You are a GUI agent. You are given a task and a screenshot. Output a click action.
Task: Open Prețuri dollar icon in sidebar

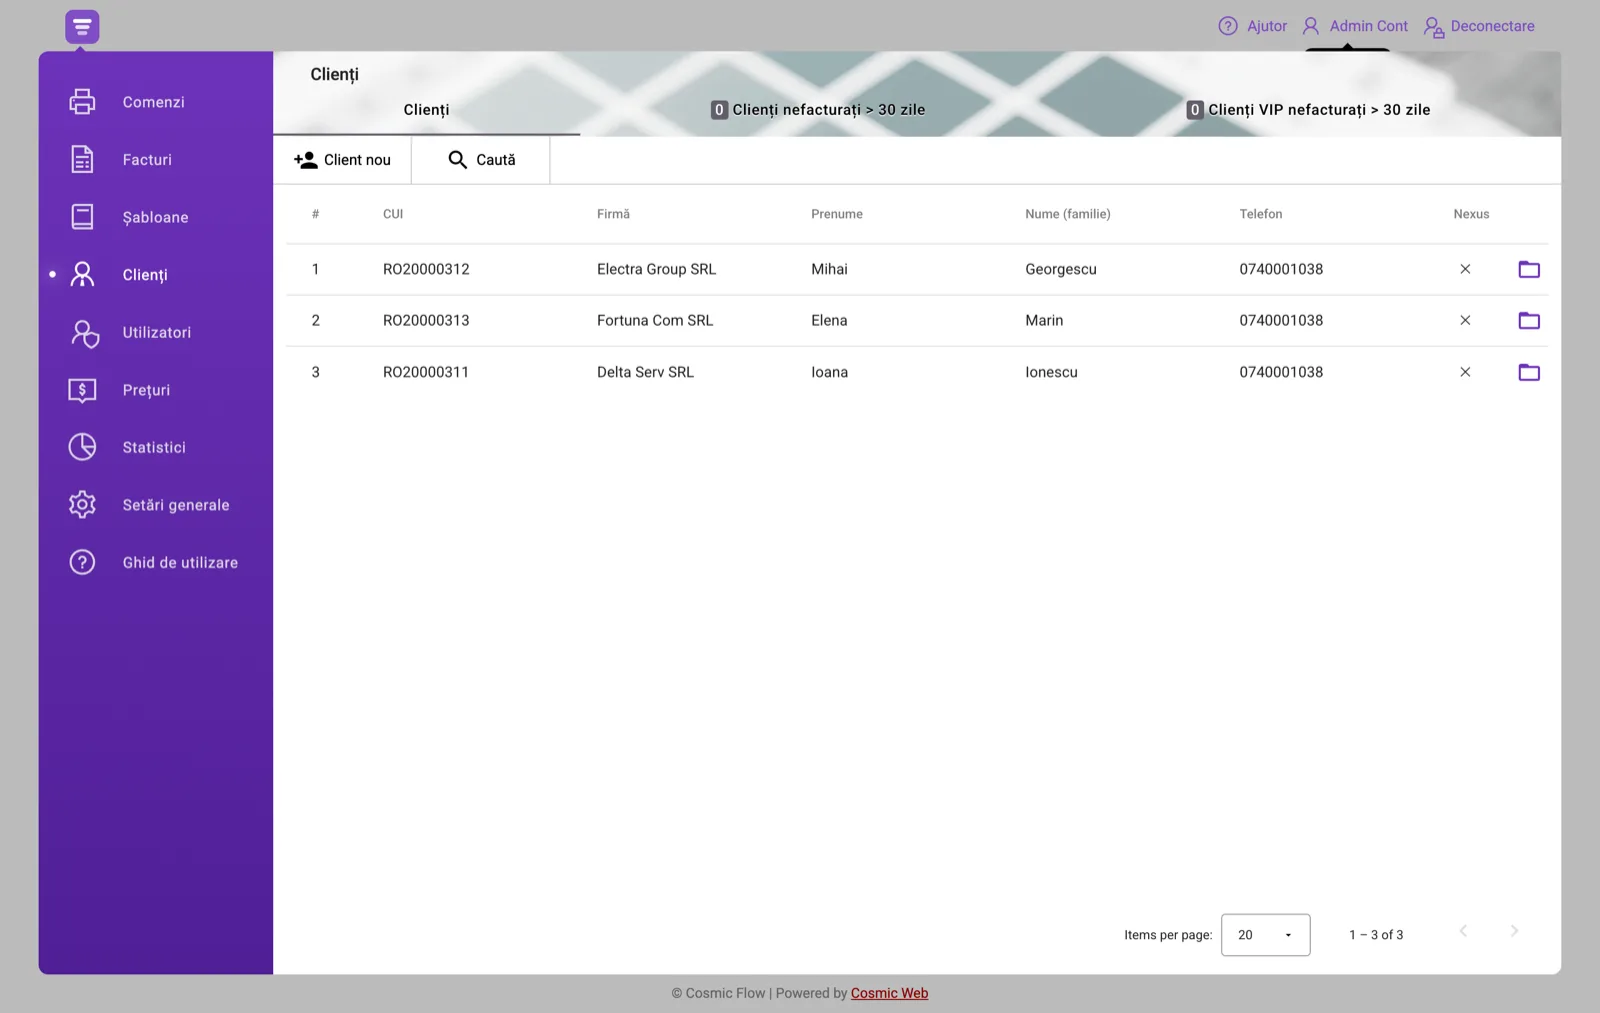[82, 390]
